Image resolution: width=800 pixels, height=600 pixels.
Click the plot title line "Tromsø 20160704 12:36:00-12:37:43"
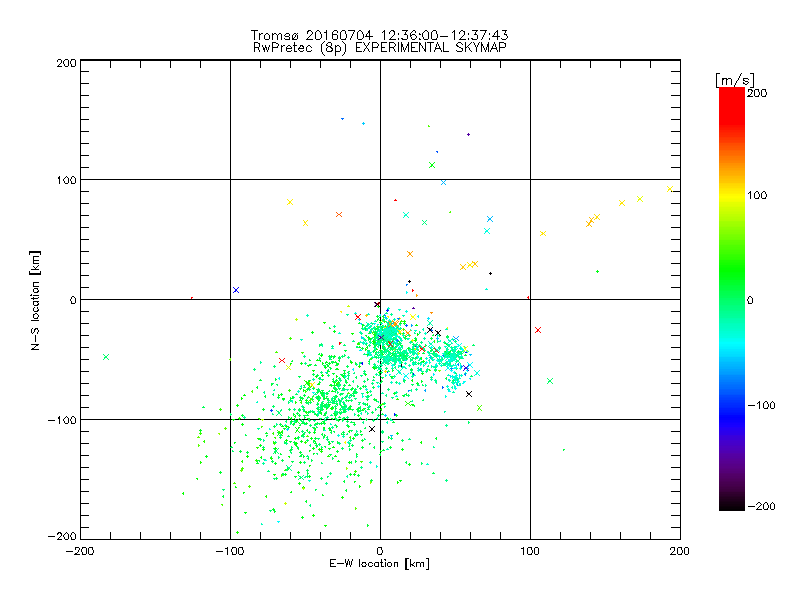coord(379,35)
